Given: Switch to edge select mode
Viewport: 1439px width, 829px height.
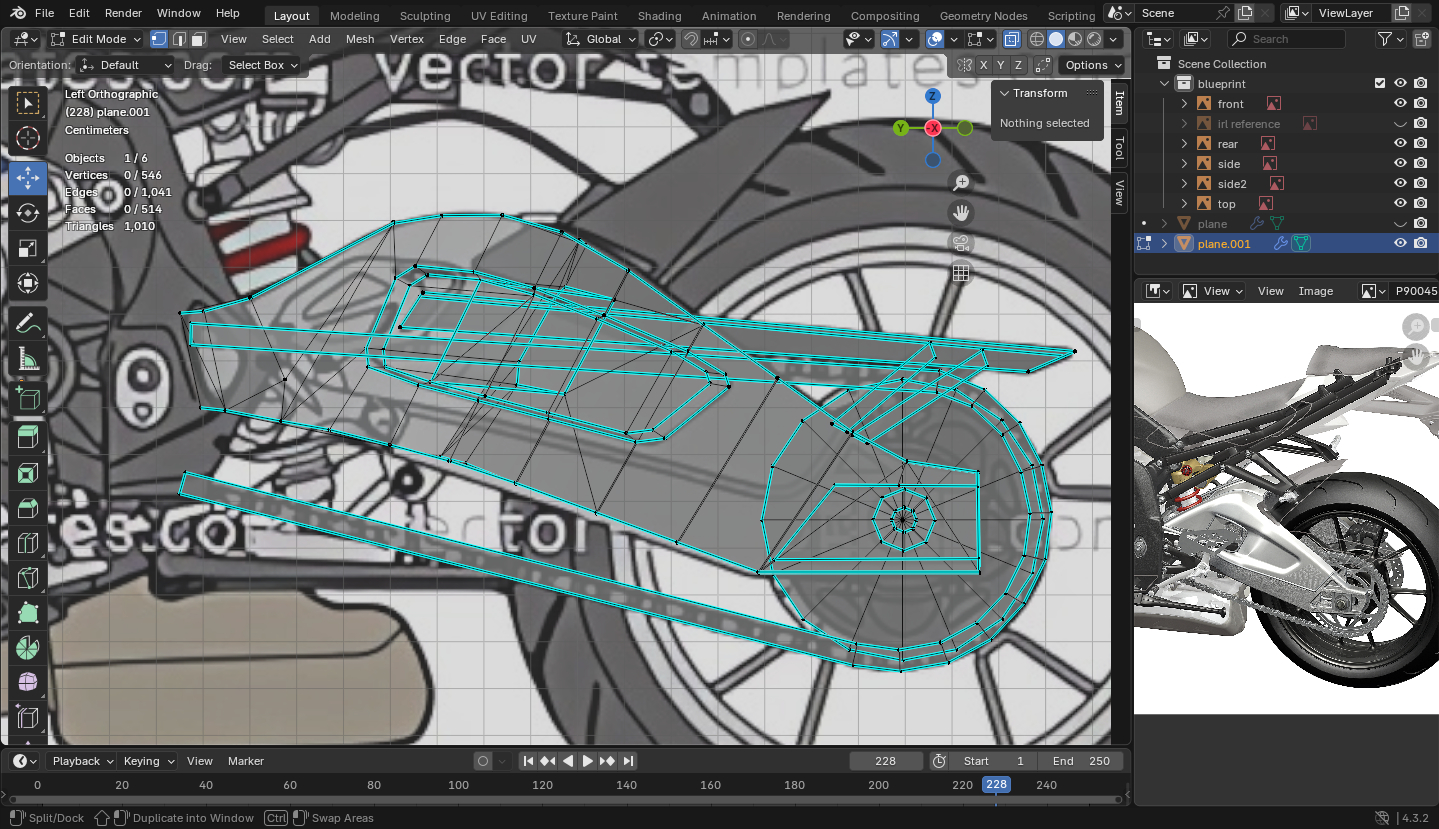Looking at the screenshot, I should tap(179, 39).
